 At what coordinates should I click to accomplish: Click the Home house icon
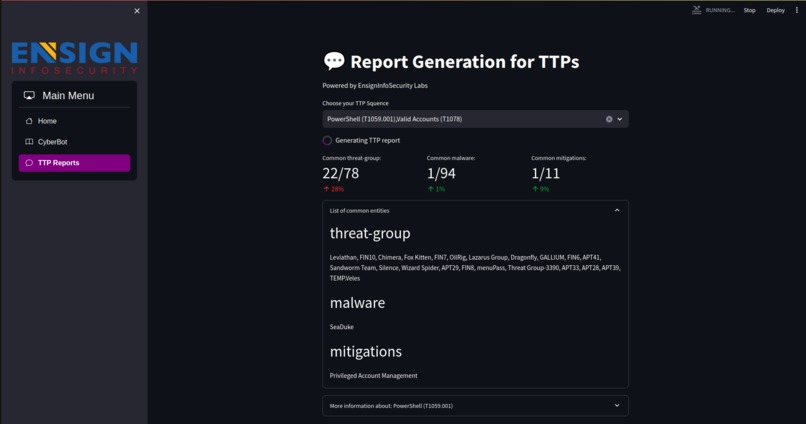[29, 121]
